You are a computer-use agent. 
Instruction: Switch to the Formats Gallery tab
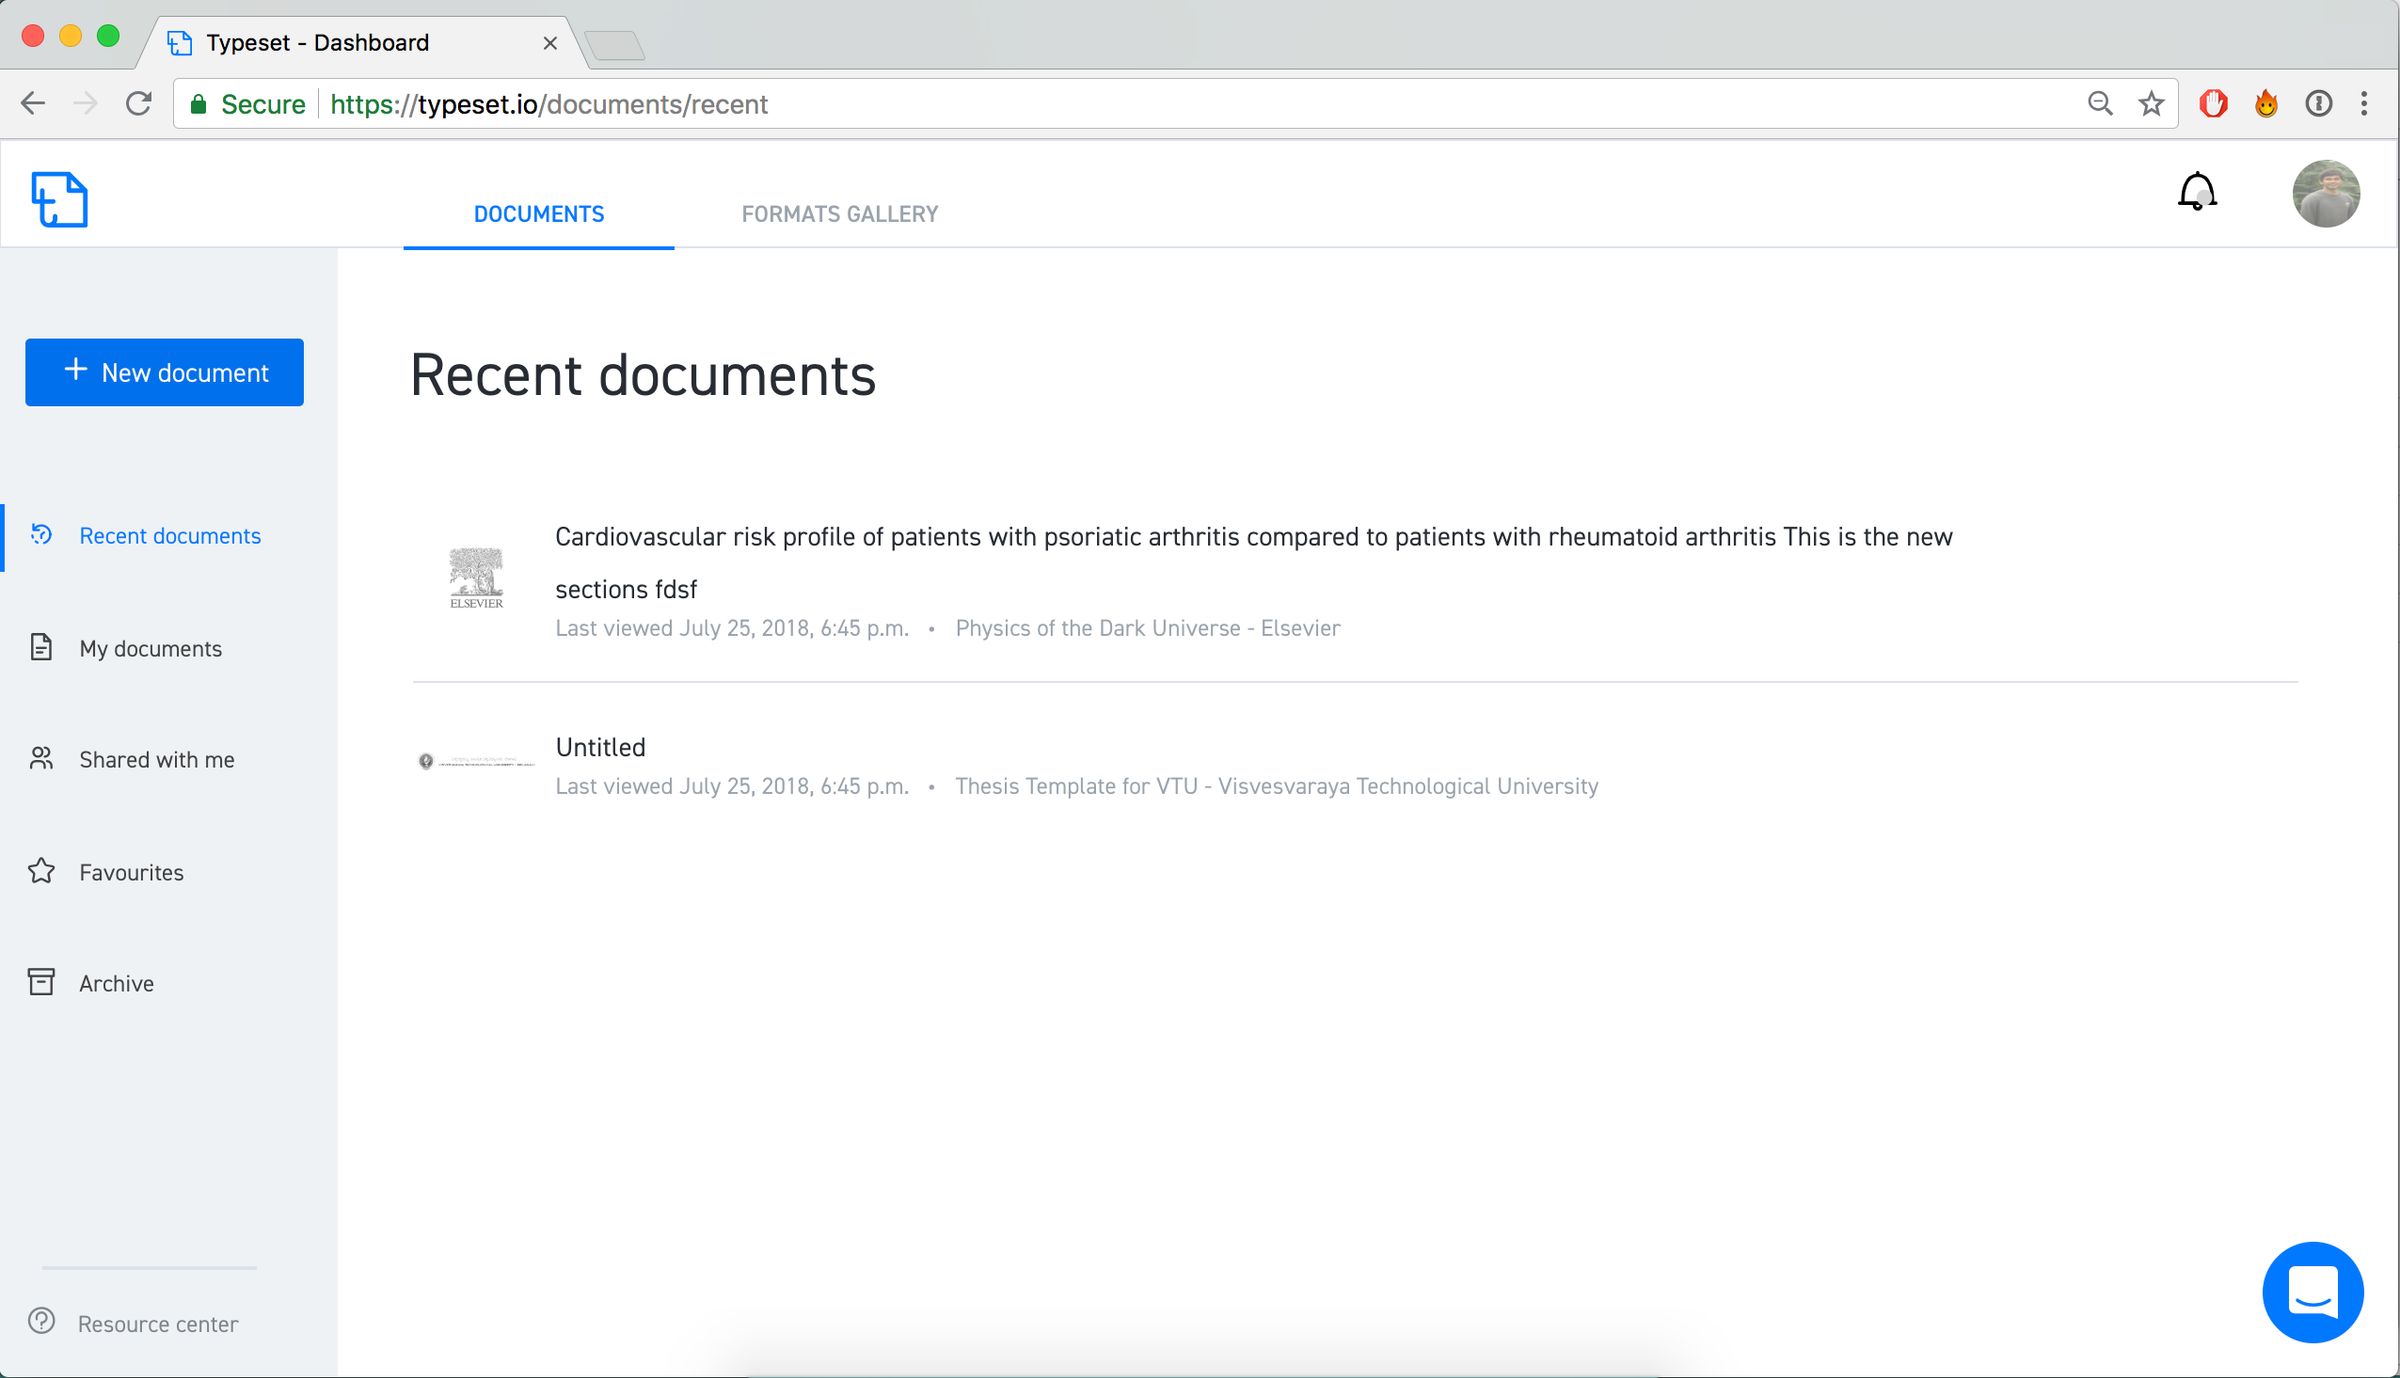[839, 213]
